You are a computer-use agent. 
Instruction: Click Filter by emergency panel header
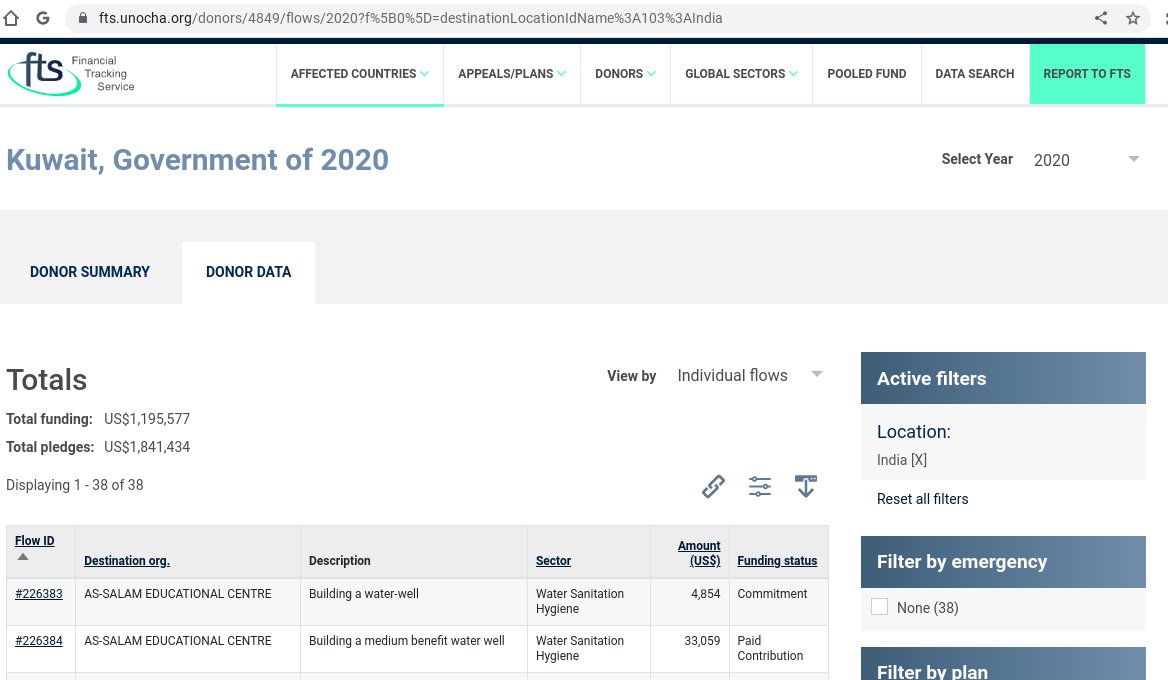pos(1003,562)
